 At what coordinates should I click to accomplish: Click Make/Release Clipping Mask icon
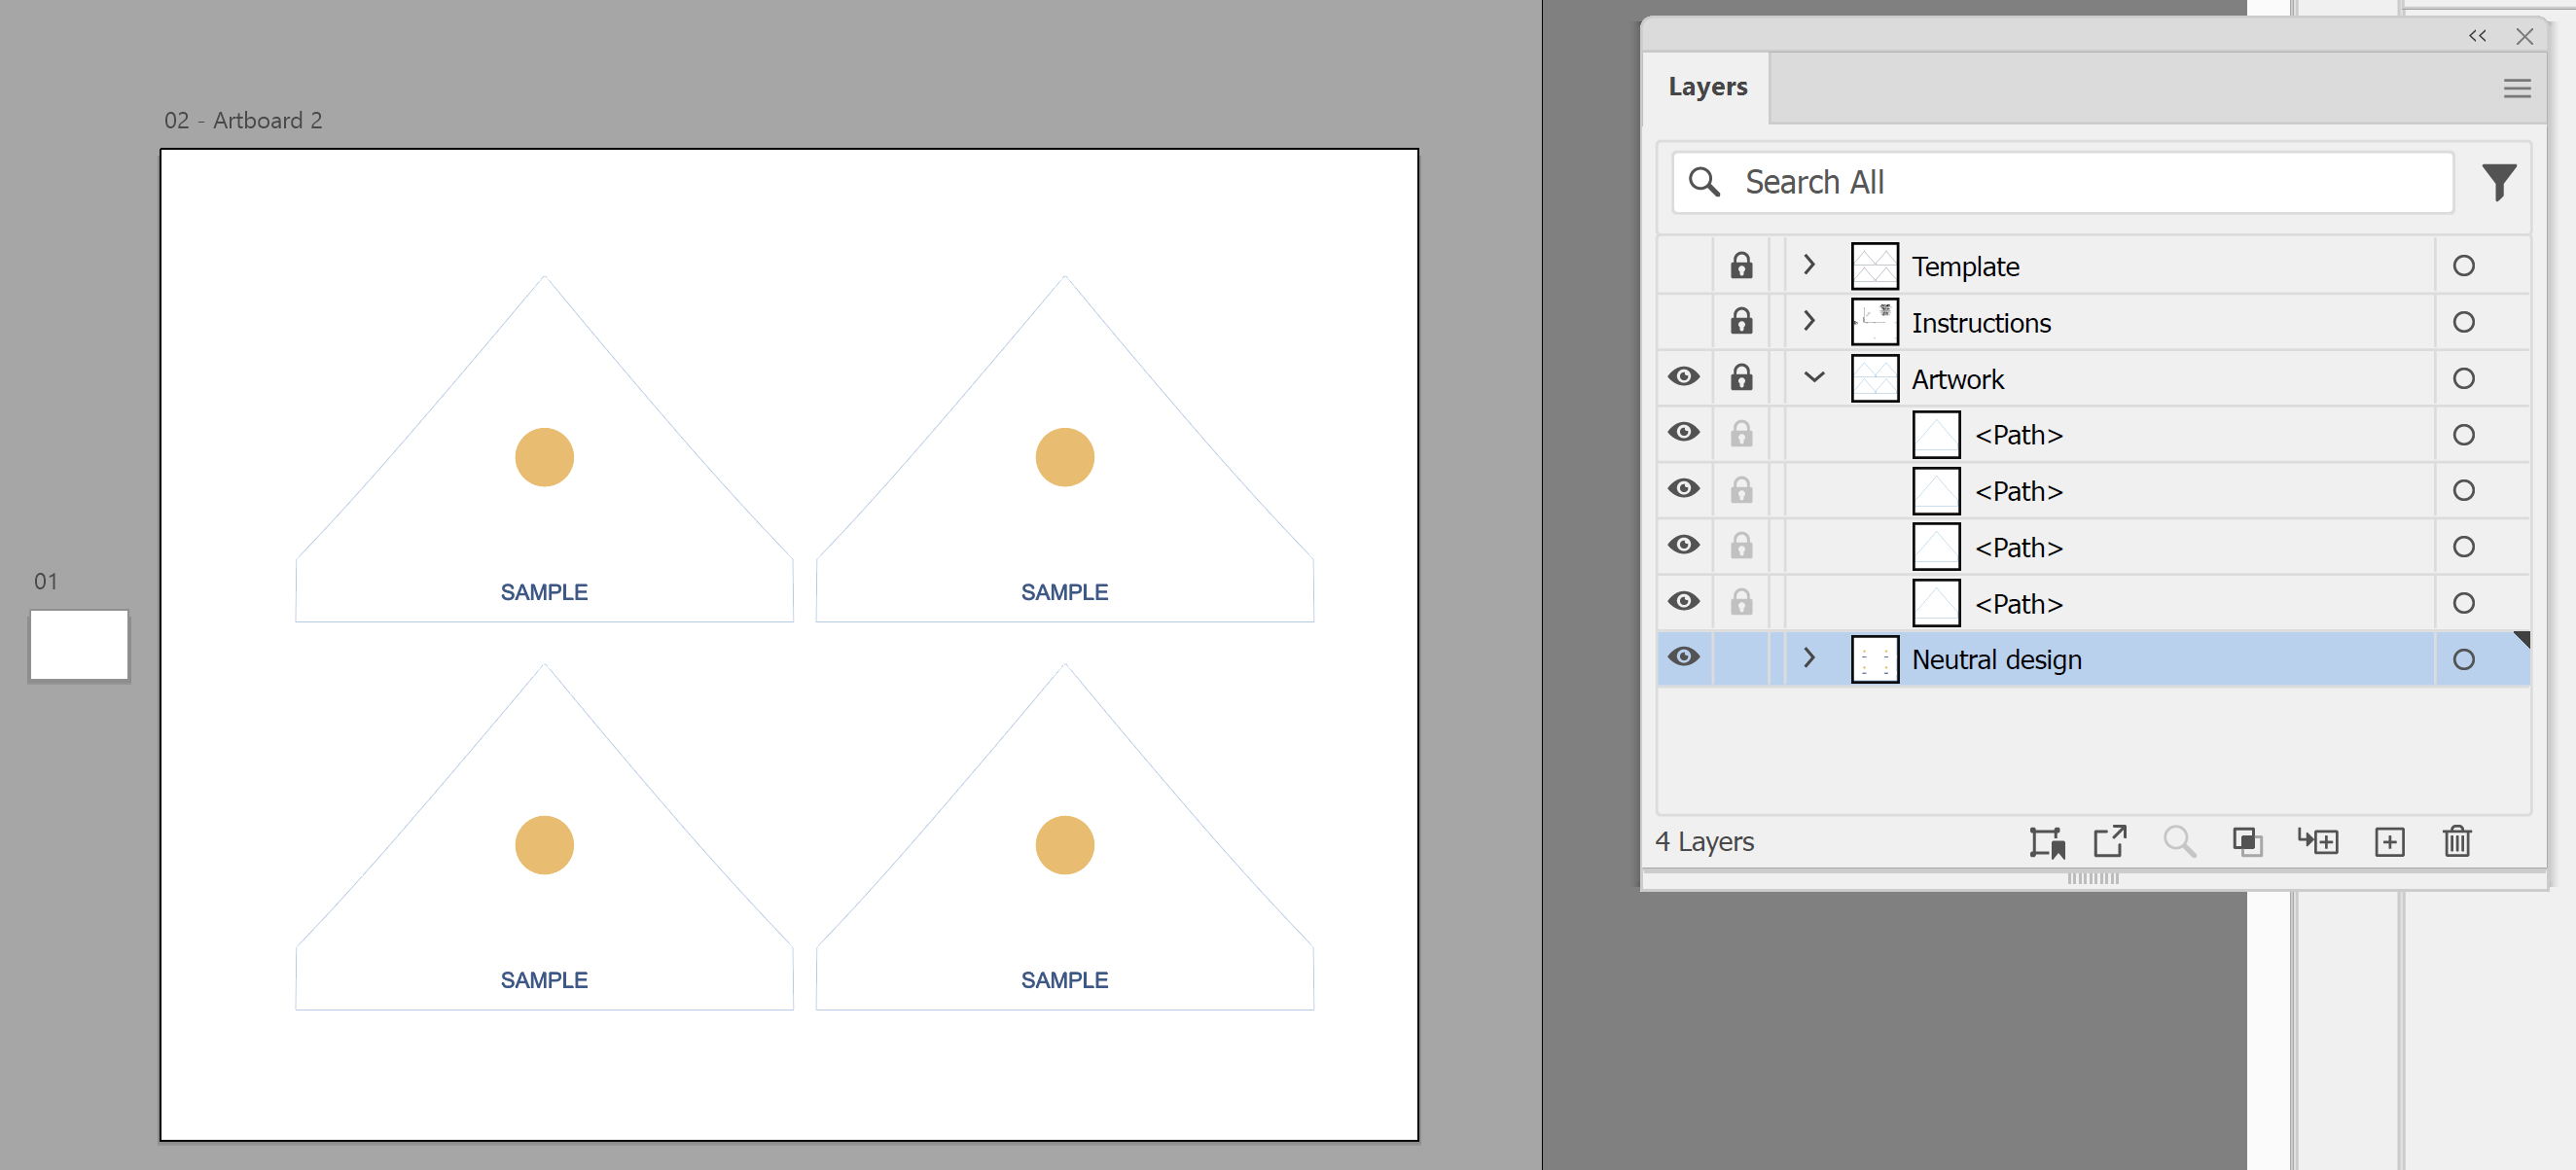pyautogui.click(x=2247, y=842)
